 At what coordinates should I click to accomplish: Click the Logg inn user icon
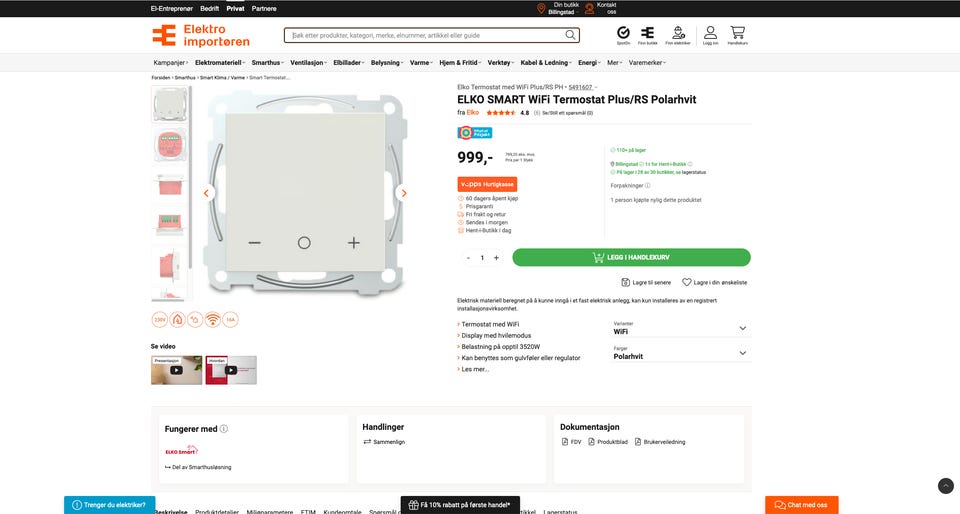pos(710,33)
